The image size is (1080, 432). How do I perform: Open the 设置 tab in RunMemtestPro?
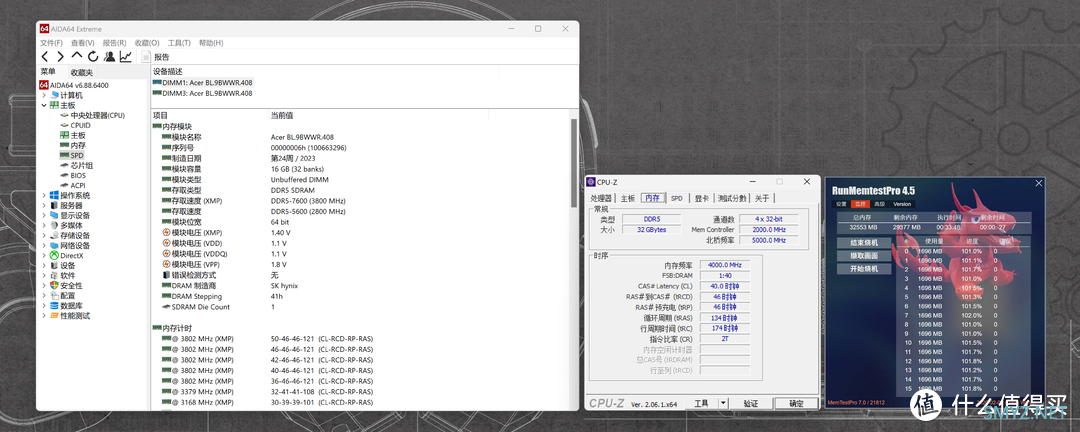(842, 204)
